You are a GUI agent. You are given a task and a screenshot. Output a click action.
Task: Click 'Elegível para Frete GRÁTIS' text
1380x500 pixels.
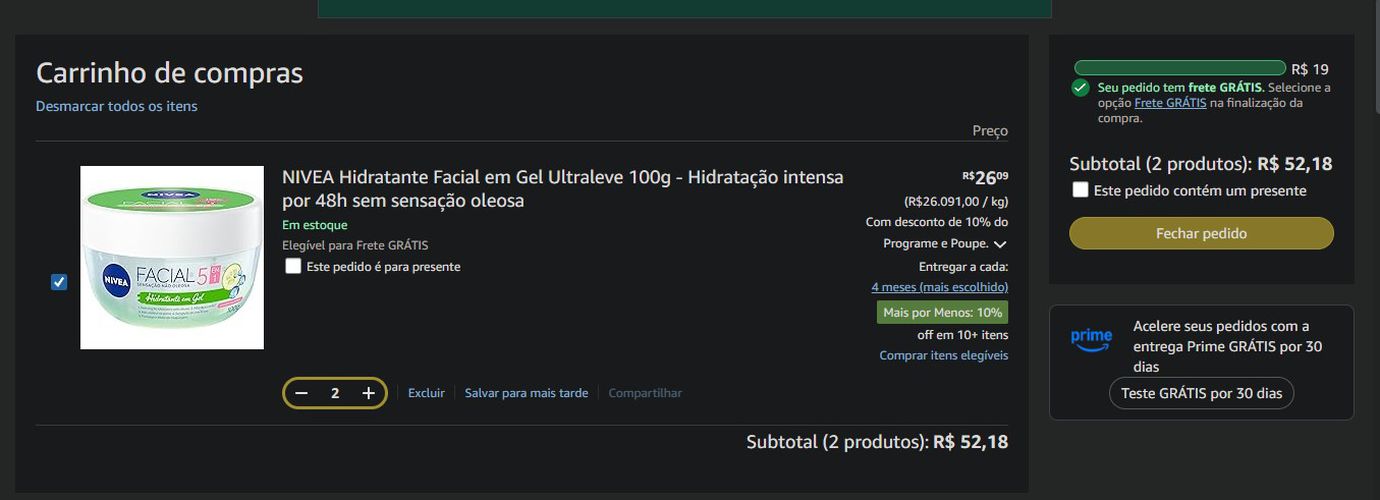[x=355, y=245]
